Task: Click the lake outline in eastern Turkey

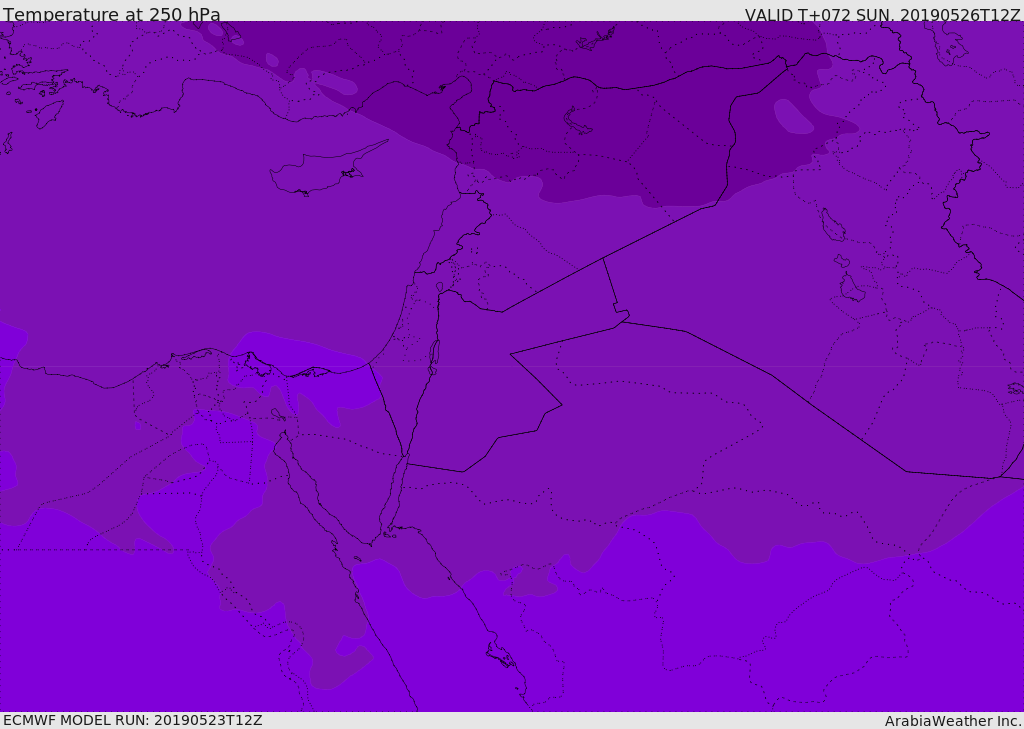Action: [x=576, y=121]
